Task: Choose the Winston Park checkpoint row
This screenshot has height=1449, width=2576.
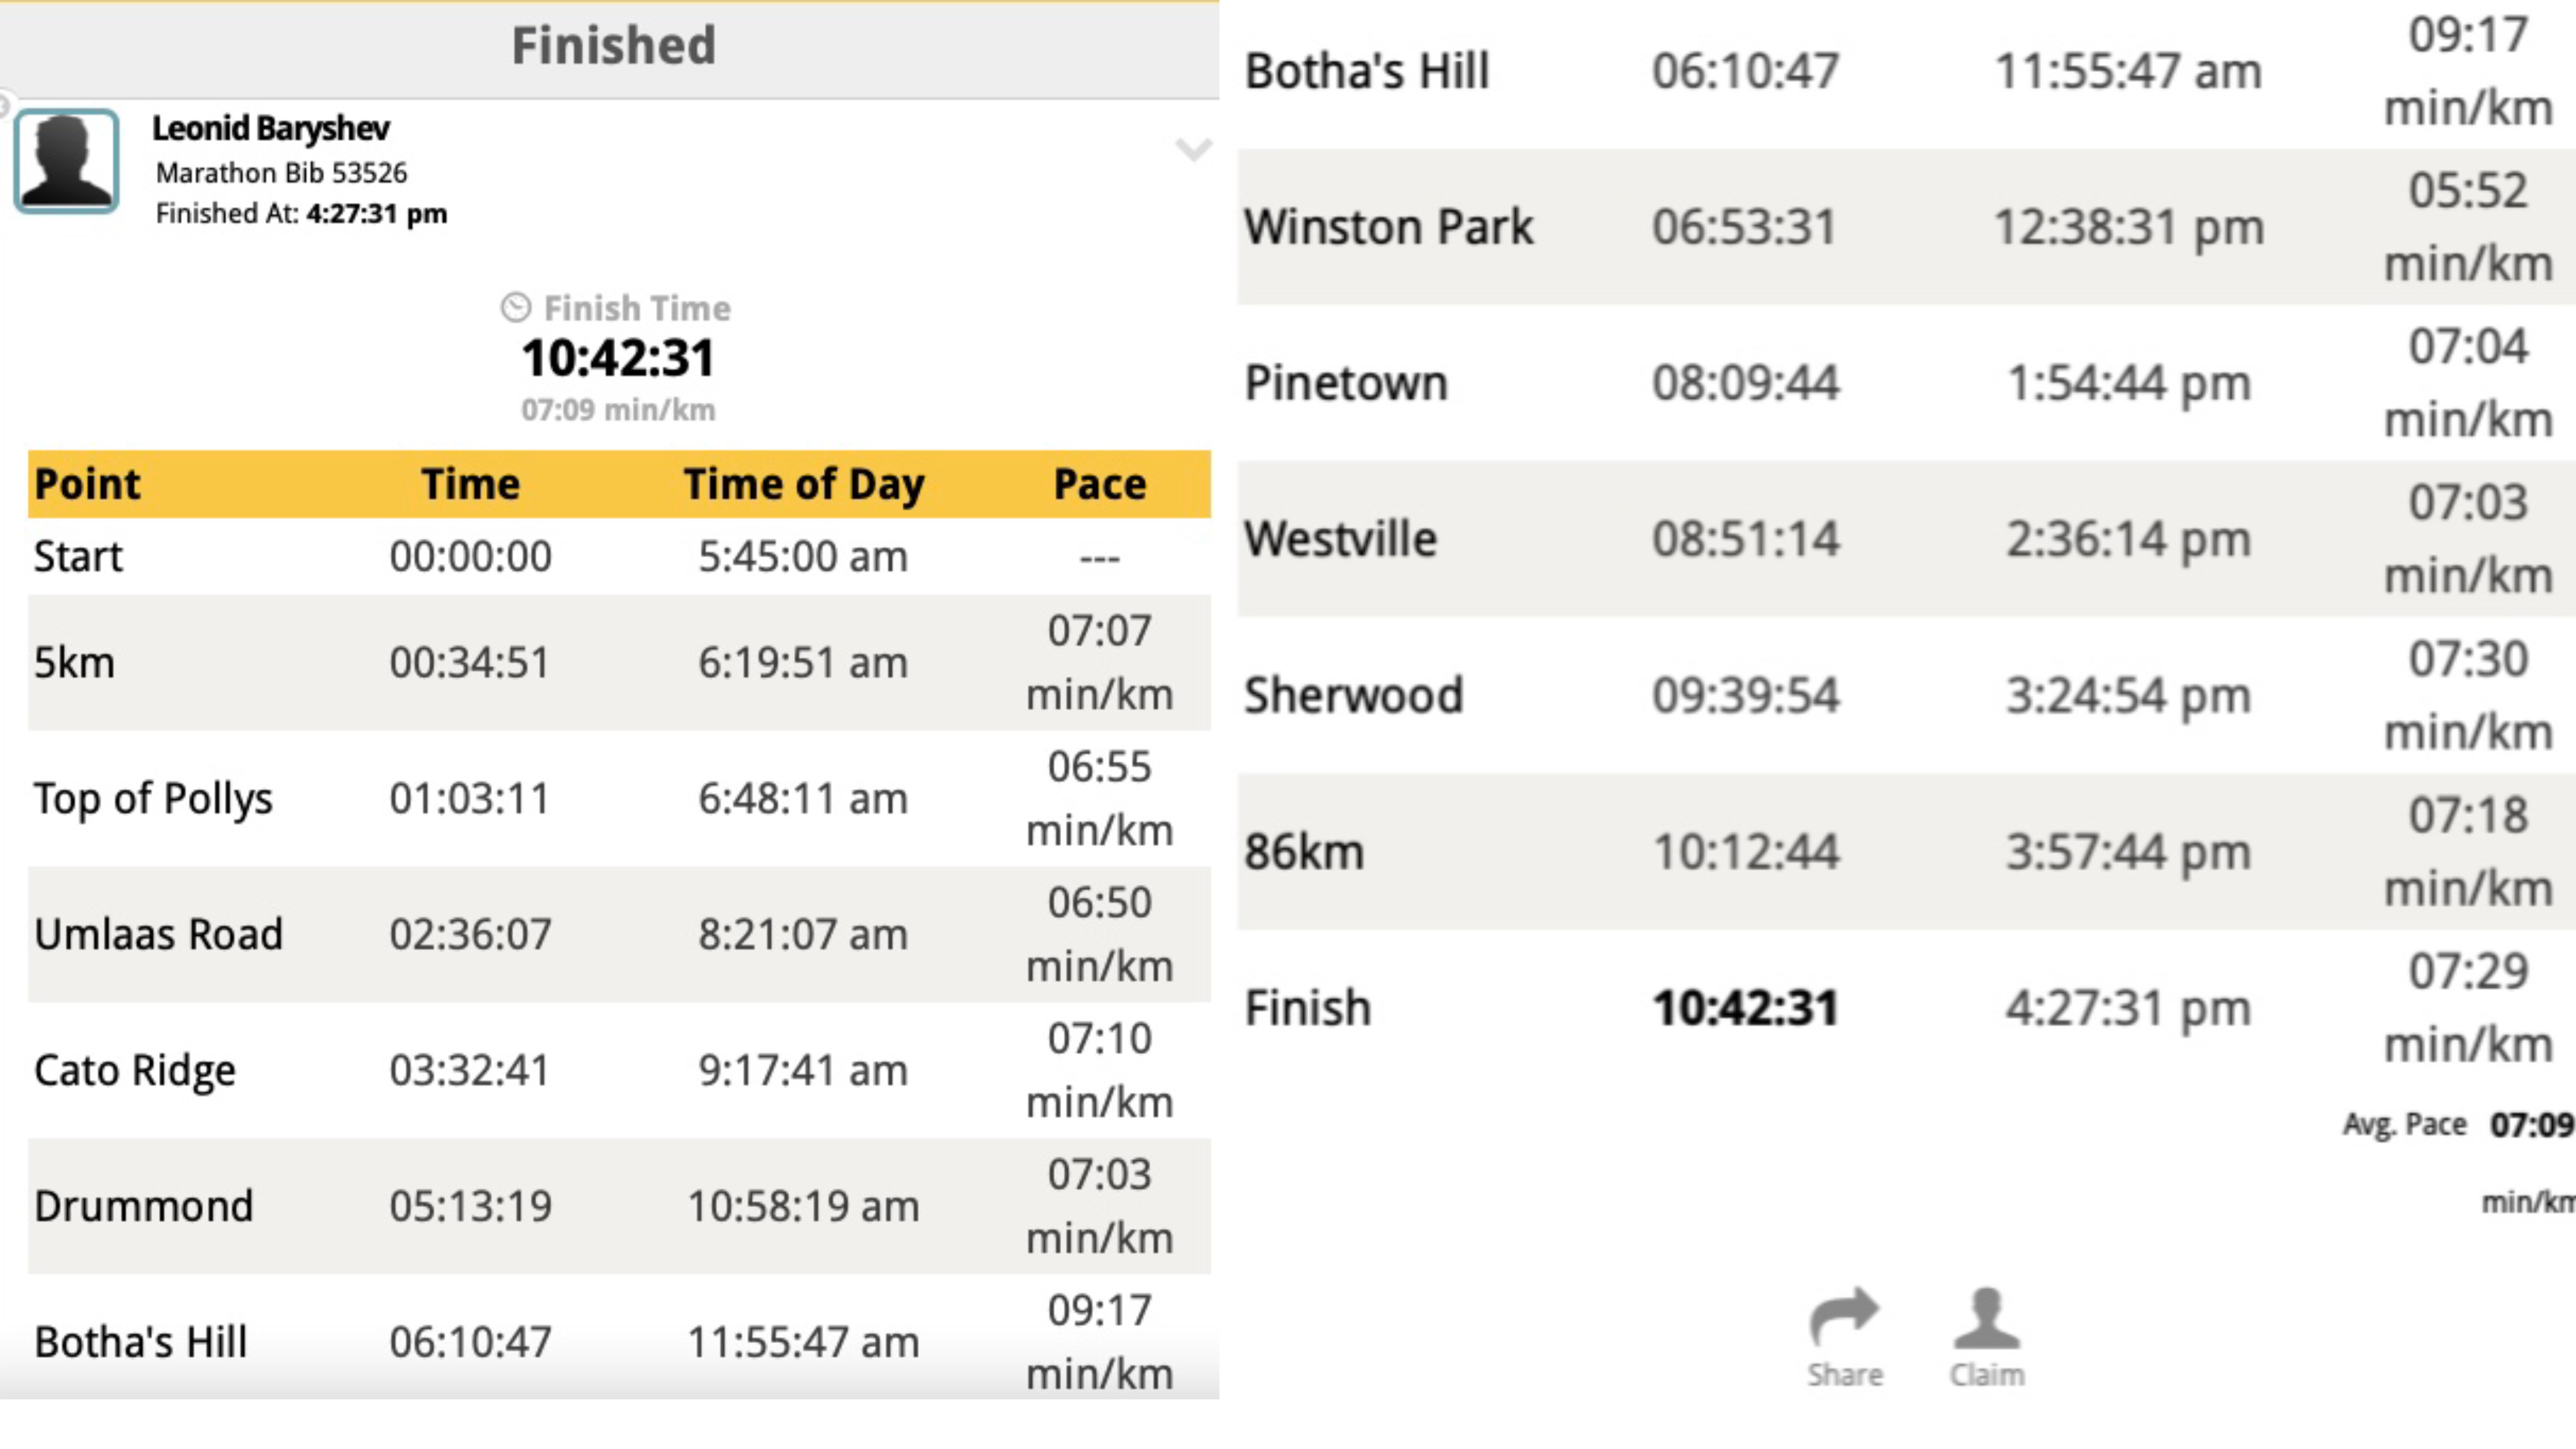Action: (1907, 227)
